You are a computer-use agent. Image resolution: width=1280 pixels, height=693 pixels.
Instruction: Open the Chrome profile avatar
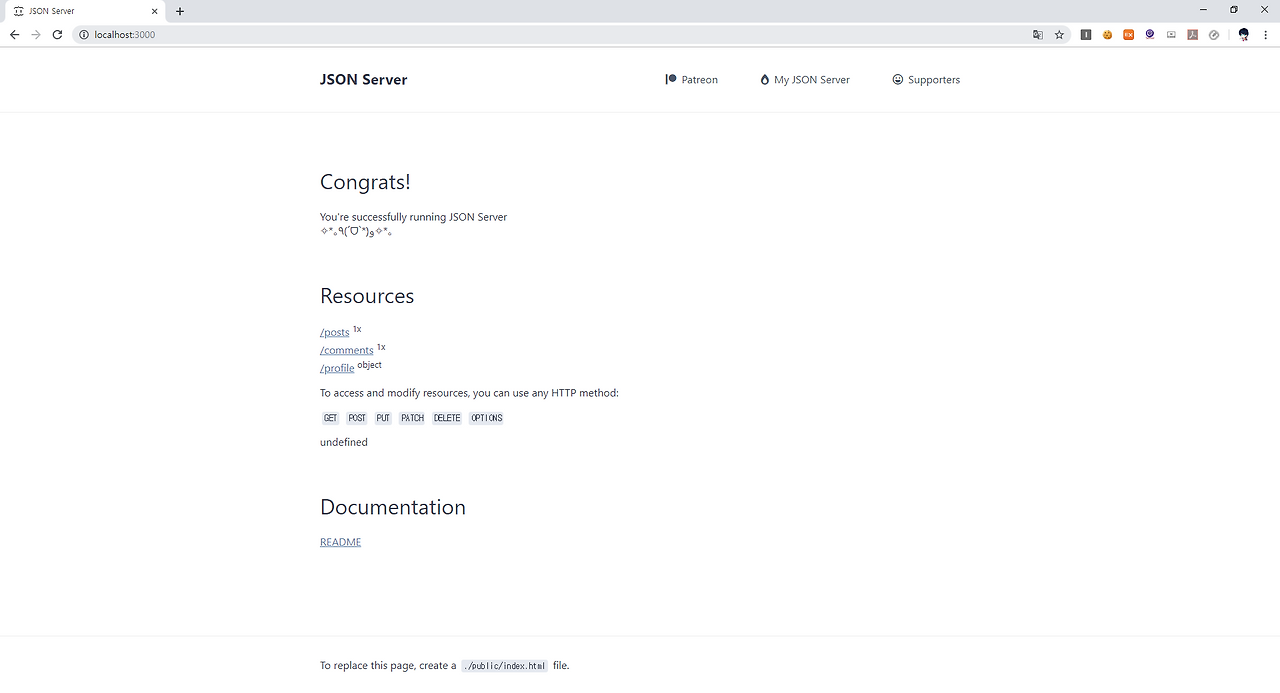coord(1243,34)
